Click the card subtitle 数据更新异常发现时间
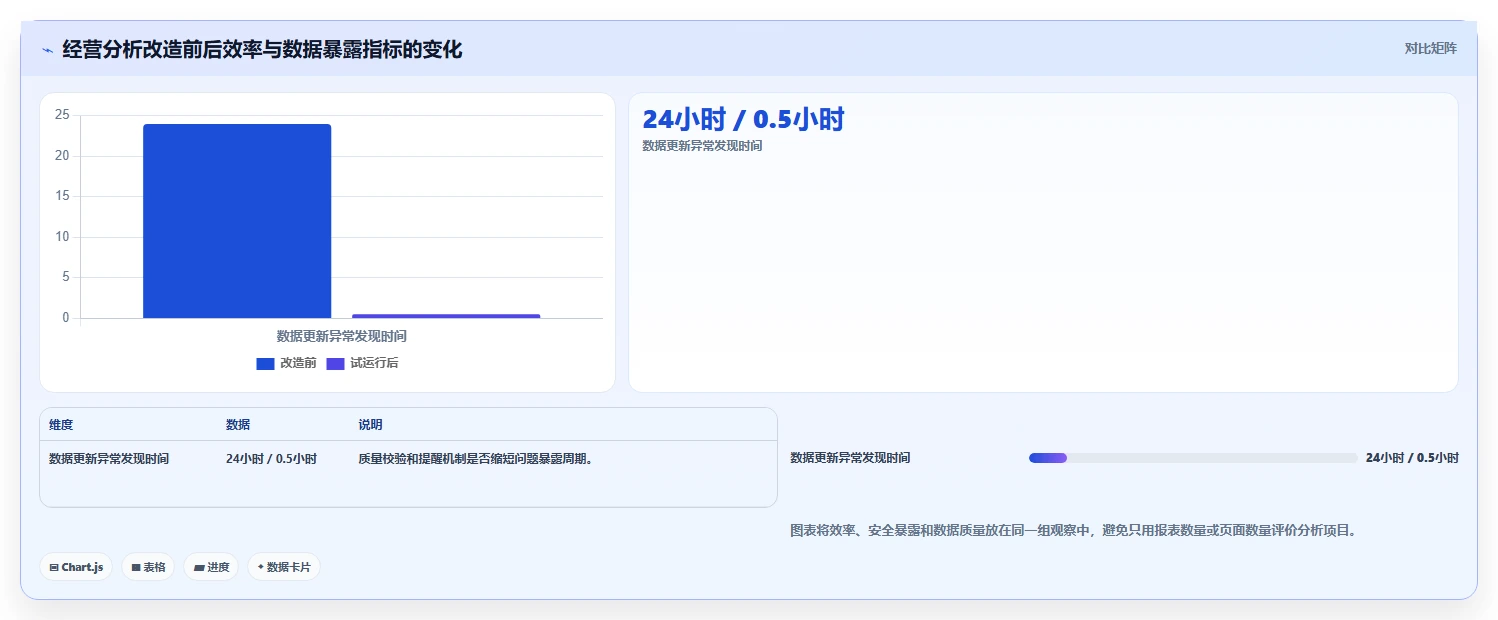Screen dimensions: 1498x620 (702, 146)
